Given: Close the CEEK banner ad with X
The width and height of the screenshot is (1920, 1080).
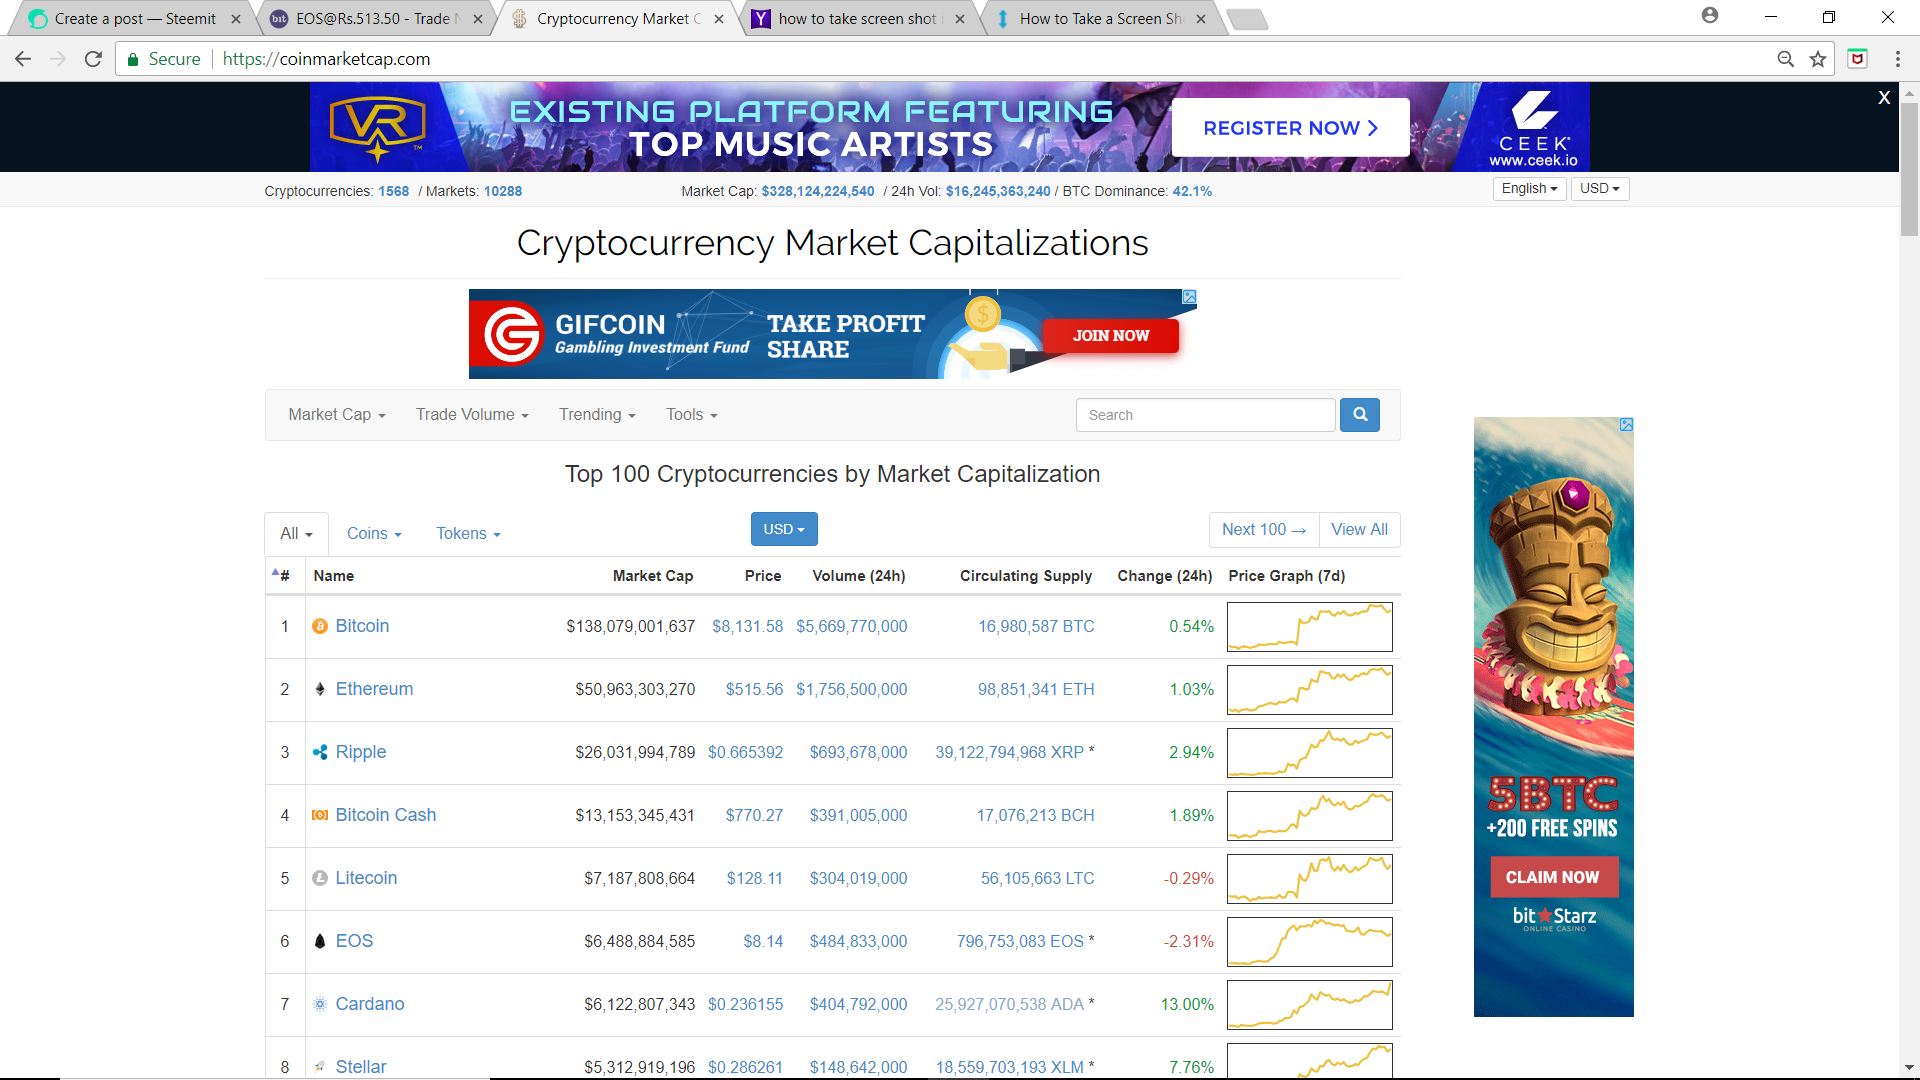Looking at the screenshot, I should pyautogui.click(x=1884, y=97).
